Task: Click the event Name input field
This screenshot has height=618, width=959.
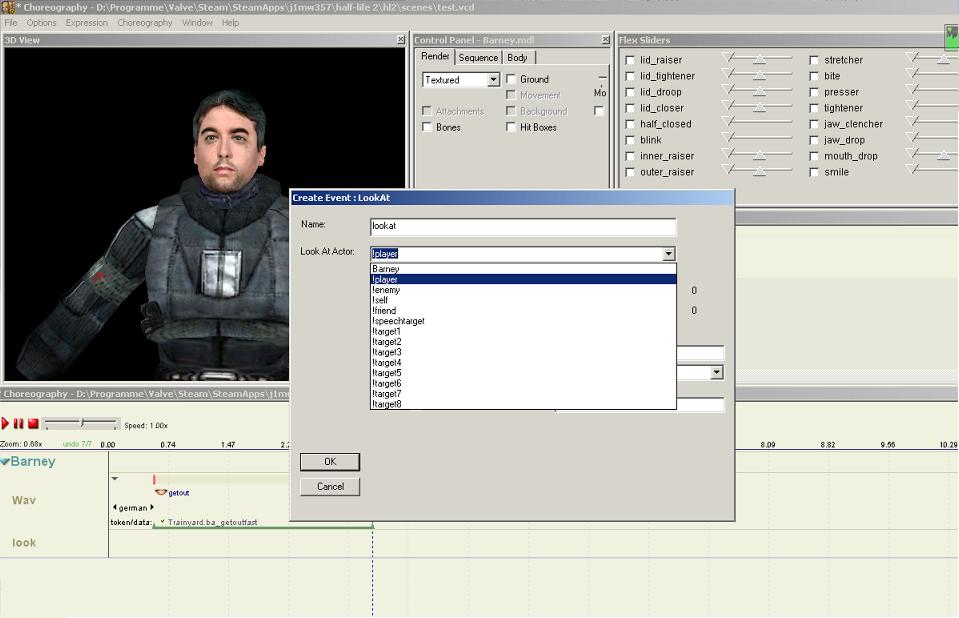Action: coord(523,226)
